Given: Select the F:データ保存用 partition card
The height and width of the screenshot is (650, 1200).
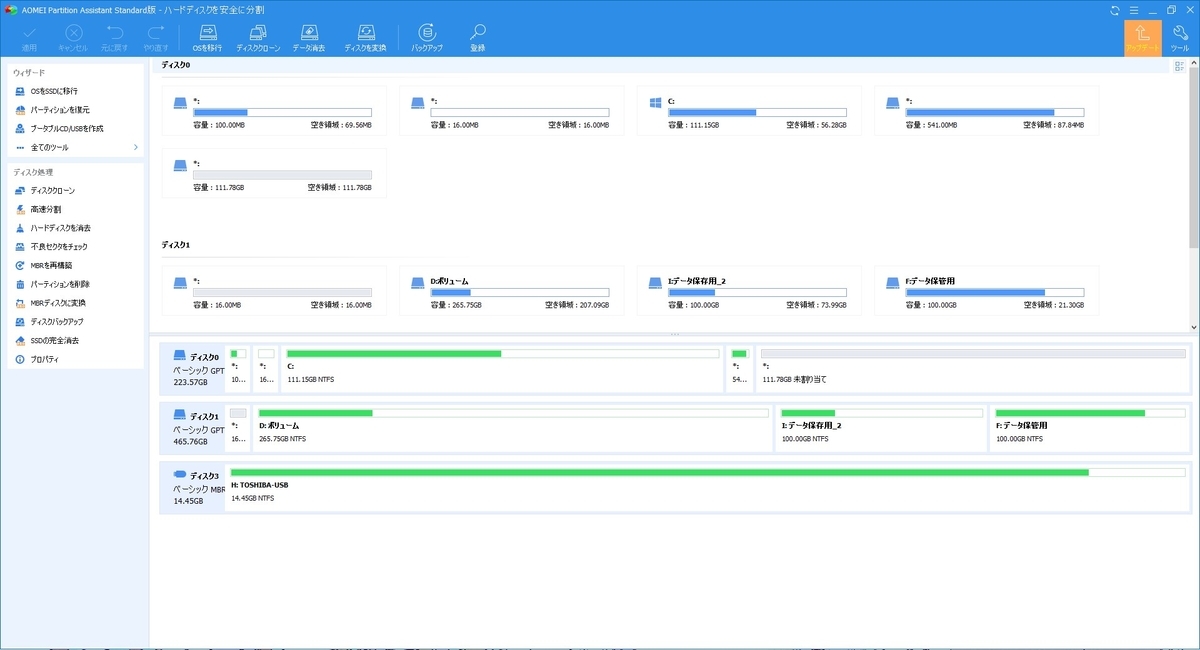Looking at the screenshot, I should [986, 291].
